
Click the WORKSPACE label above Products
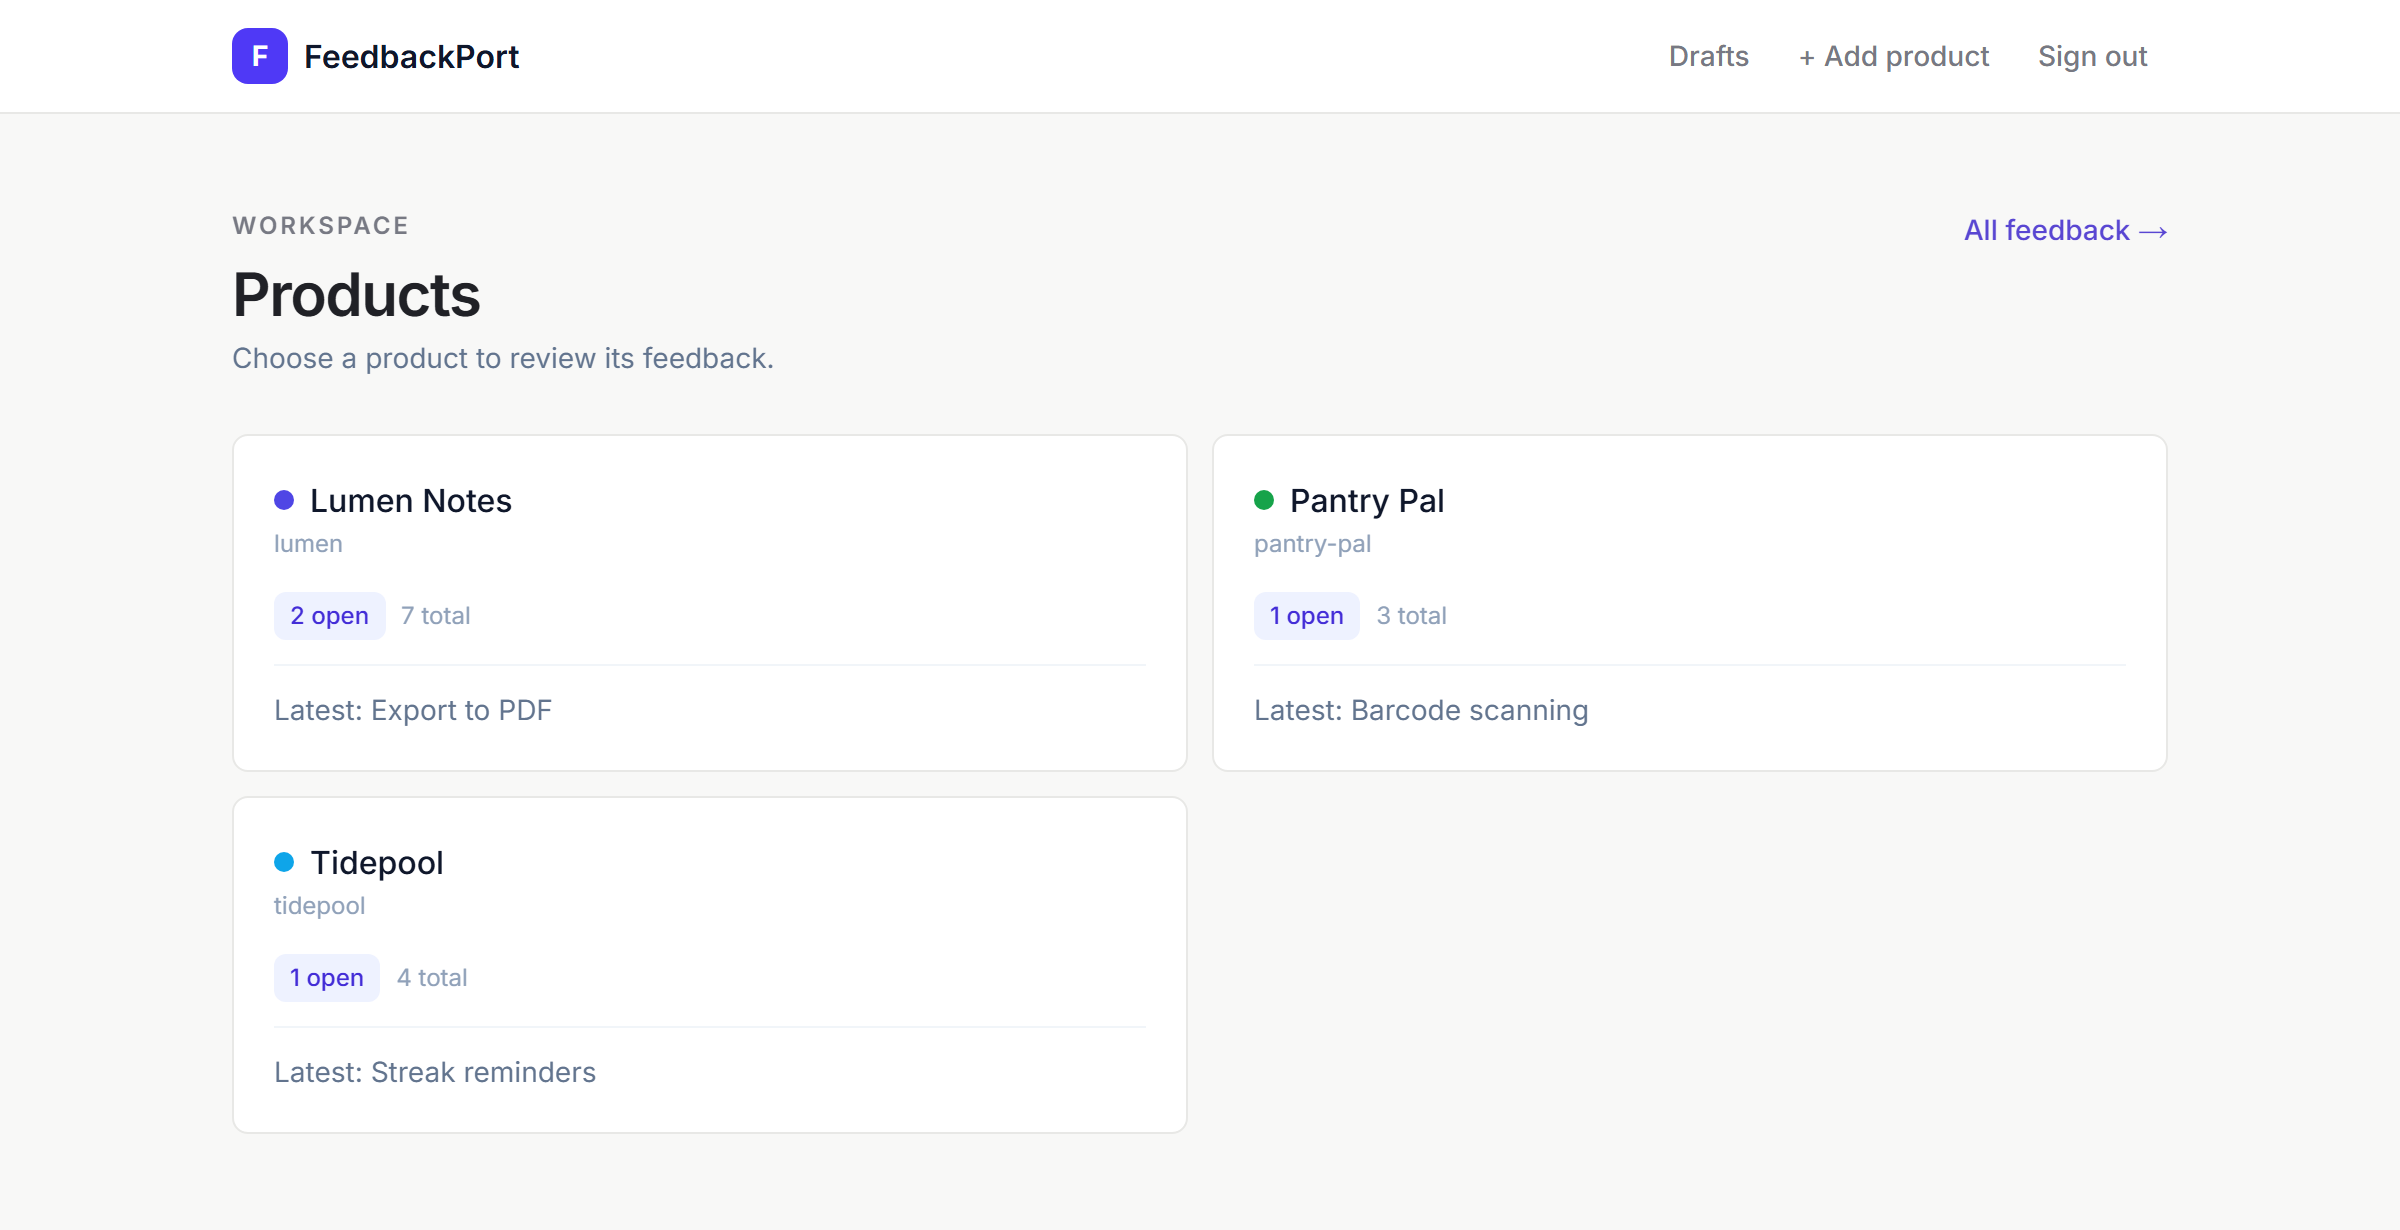pyautogui.click(x=321, y=226)
